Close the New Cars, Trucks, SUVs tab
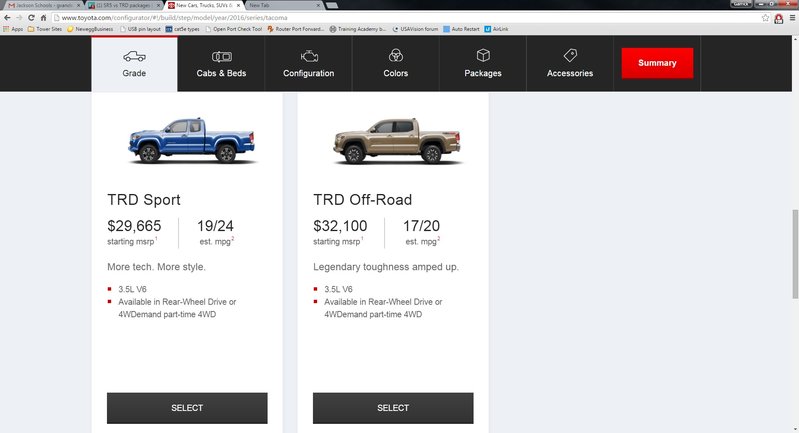The image size is (799, 433). click(238, 5)
